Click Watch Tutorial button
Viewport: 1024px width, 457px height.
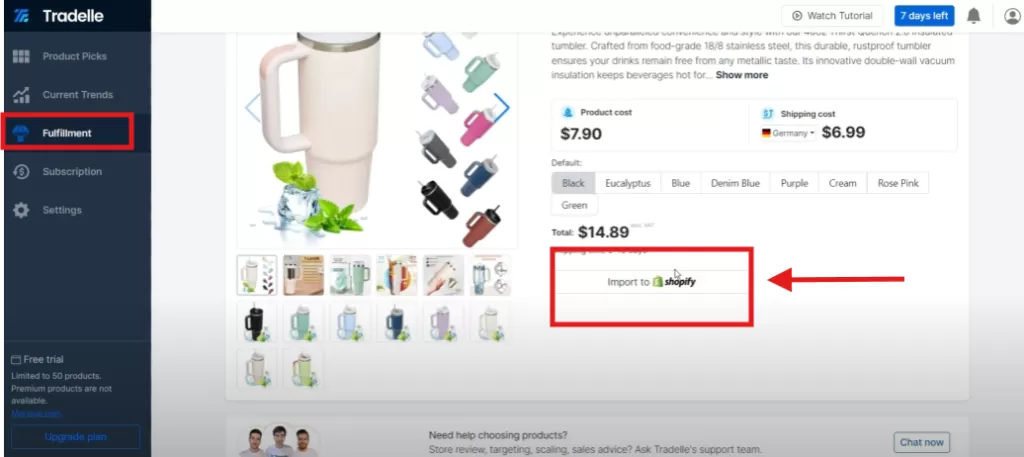click(x=832, y=16)
